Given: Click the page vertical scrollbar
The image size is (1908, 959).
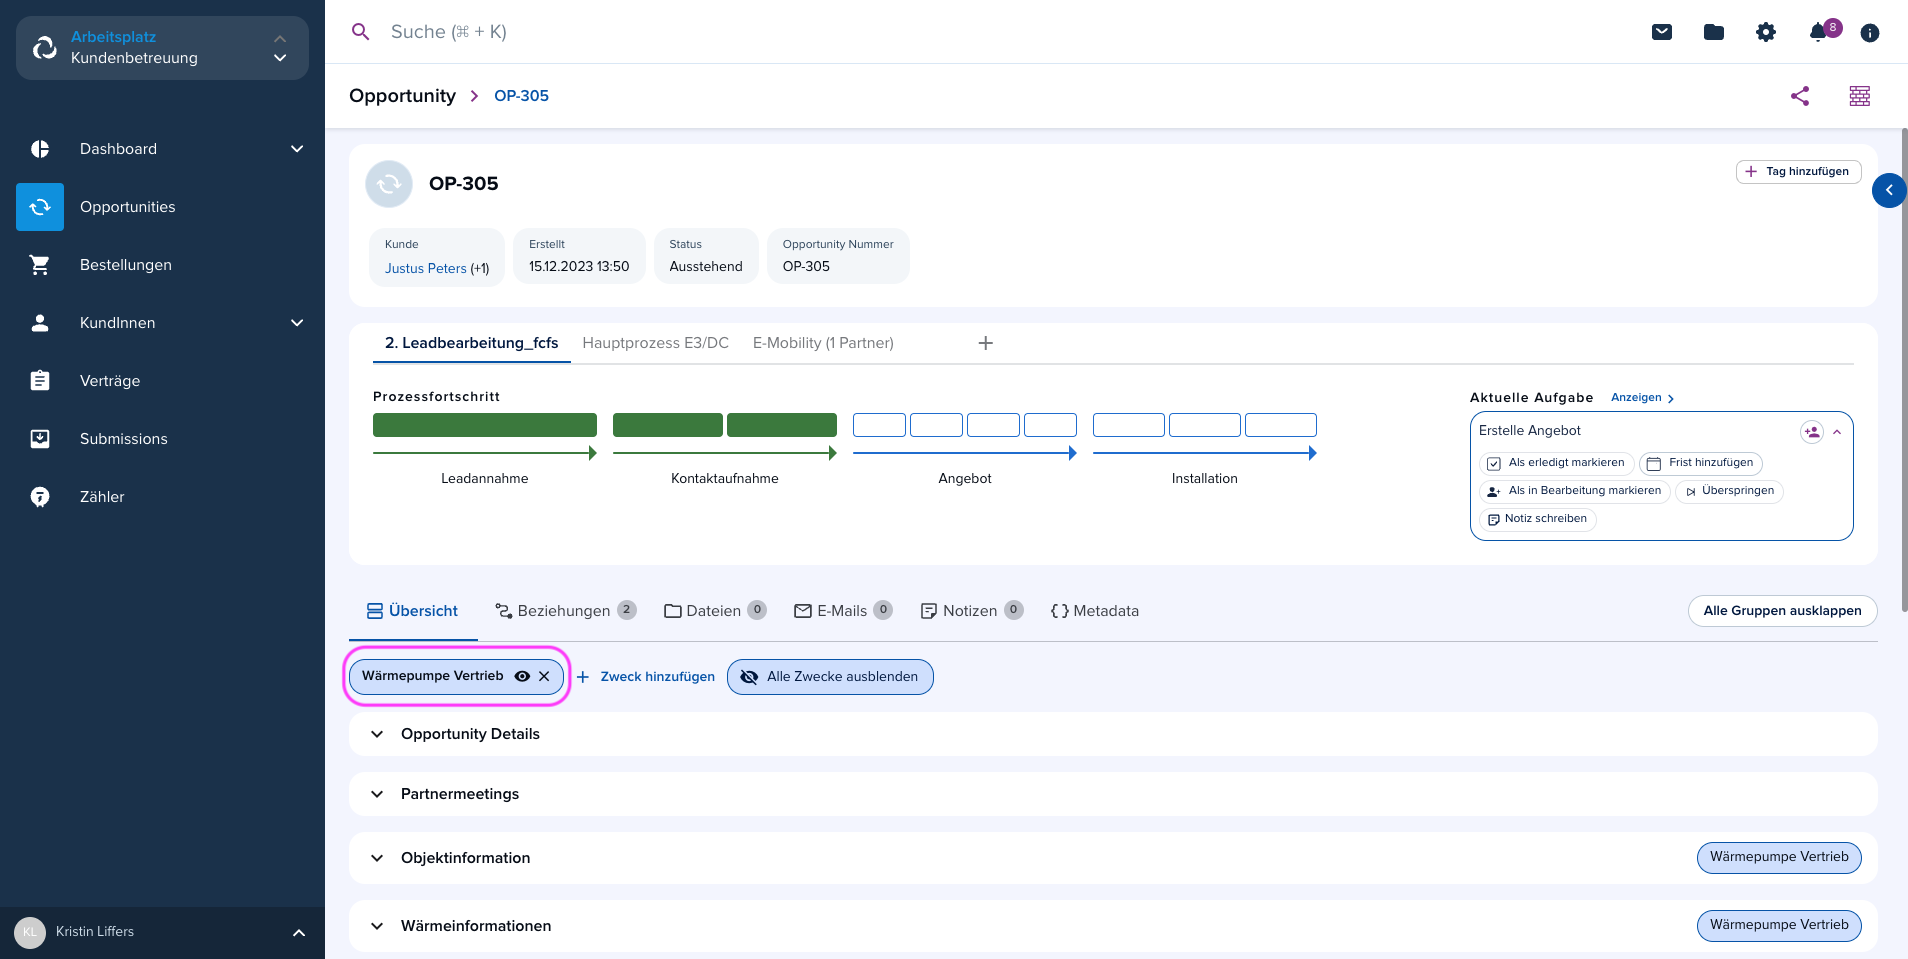Looking at the screenshot, I should tap(1904, 370).
